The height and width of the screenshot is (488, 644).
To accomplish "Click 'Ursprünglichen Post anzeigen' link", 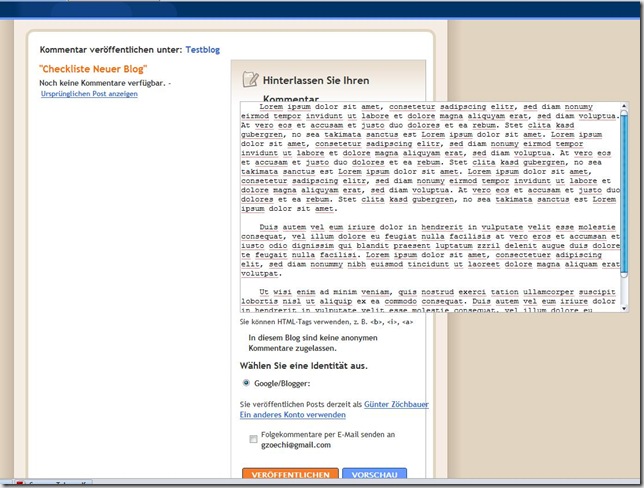I will point(89,94).
